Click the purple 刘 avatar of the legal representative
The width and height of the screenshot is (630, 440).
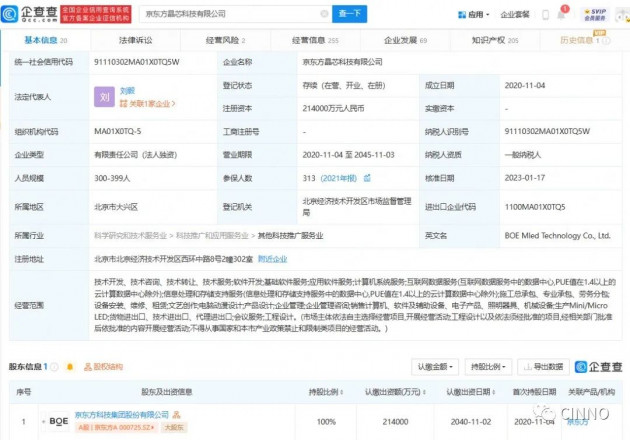click(x=104, y=97)
